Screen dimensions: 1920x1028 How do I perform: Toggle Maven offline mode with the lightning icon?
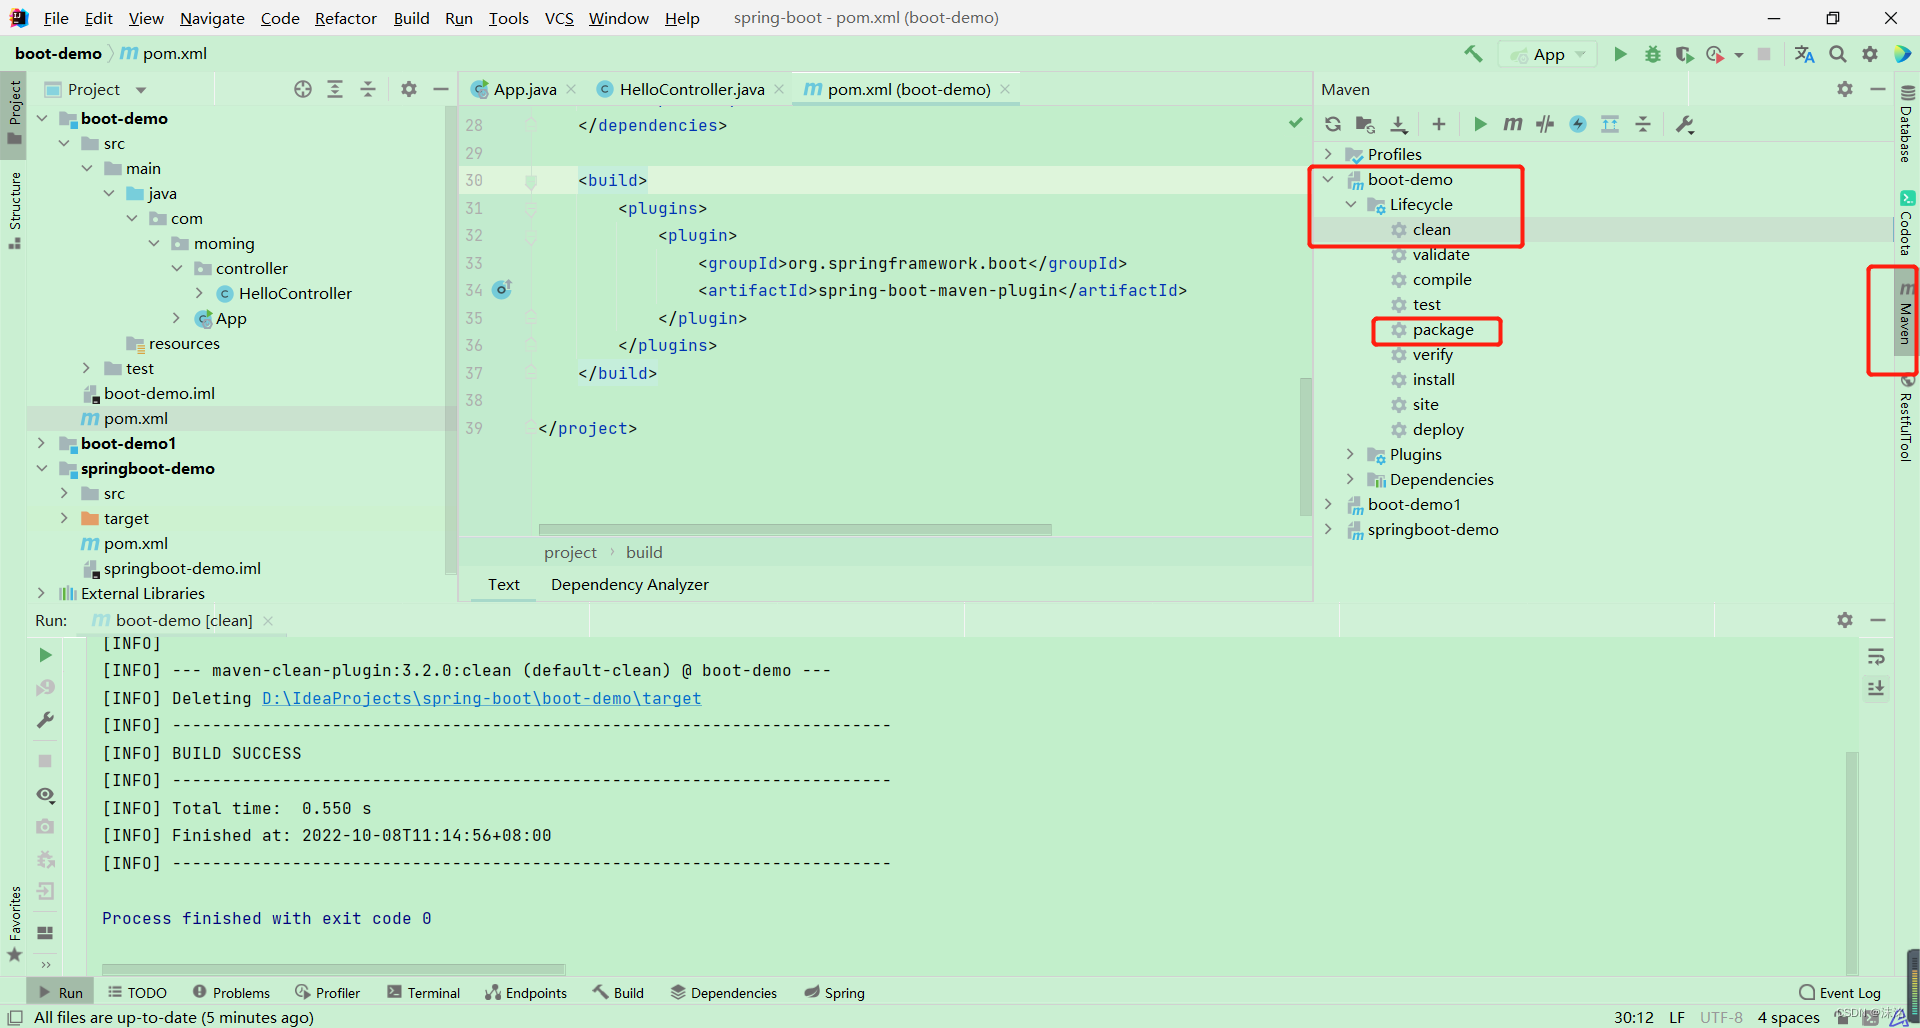click(1579, 124)
